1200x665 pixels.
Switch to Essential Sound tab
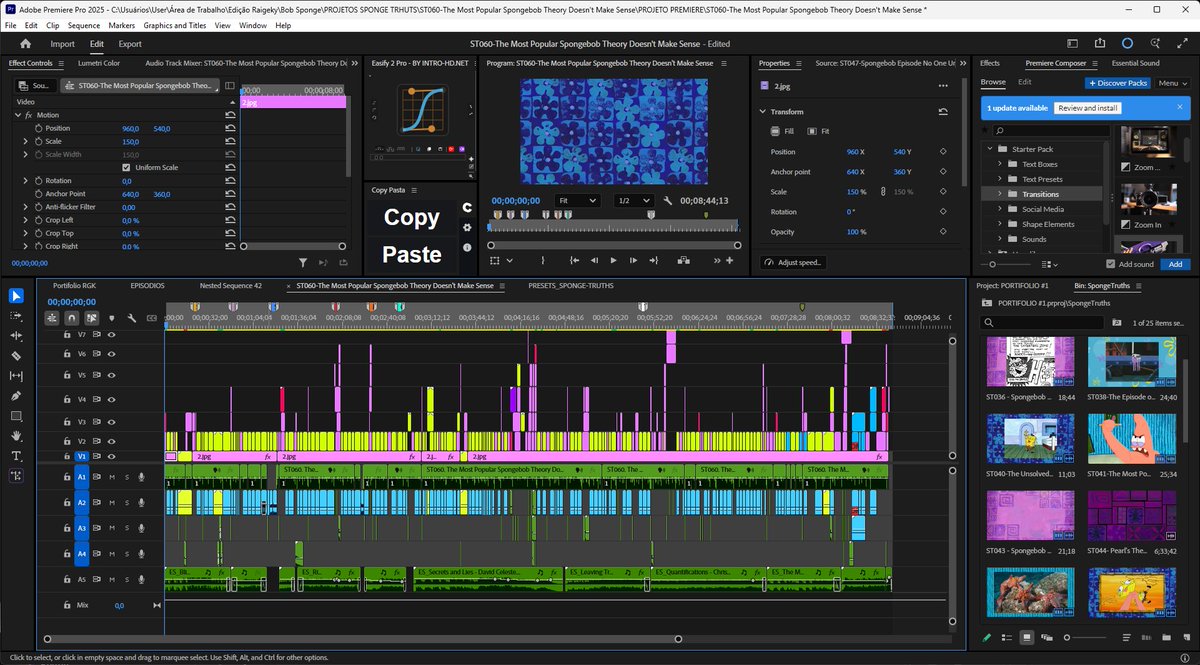[1136, 63]
